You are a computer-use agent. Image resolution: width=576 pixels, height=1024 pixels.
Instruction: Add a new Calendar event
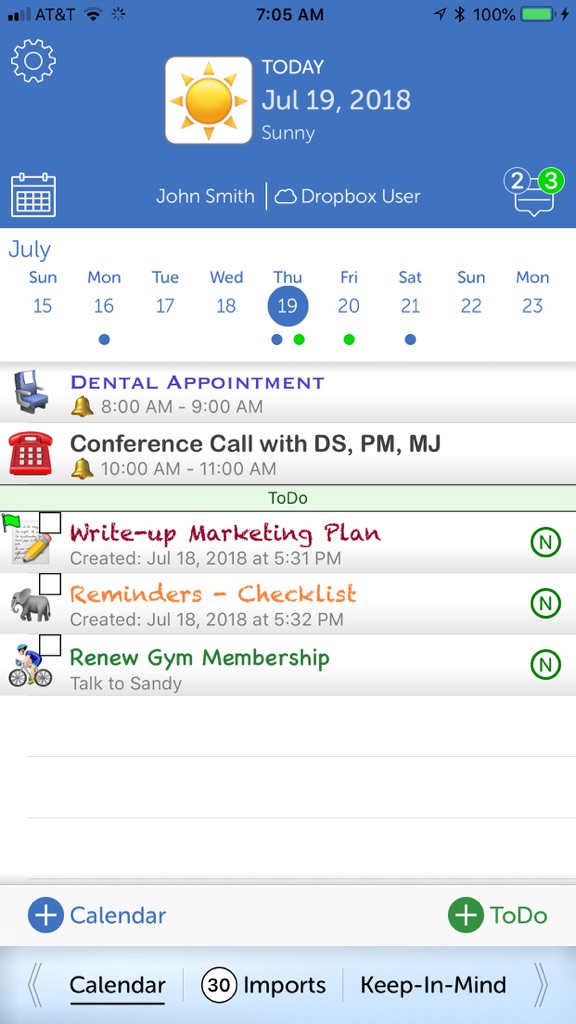(97, 915)
